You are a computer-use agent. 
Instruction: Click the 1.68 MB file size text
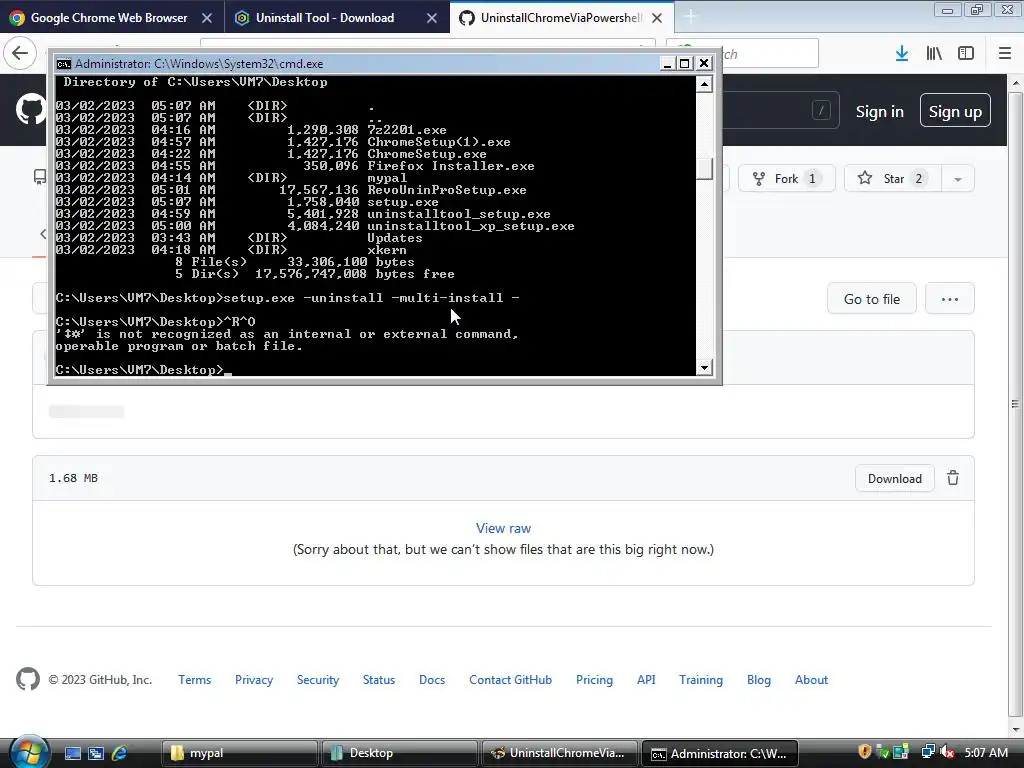[73, 478]
